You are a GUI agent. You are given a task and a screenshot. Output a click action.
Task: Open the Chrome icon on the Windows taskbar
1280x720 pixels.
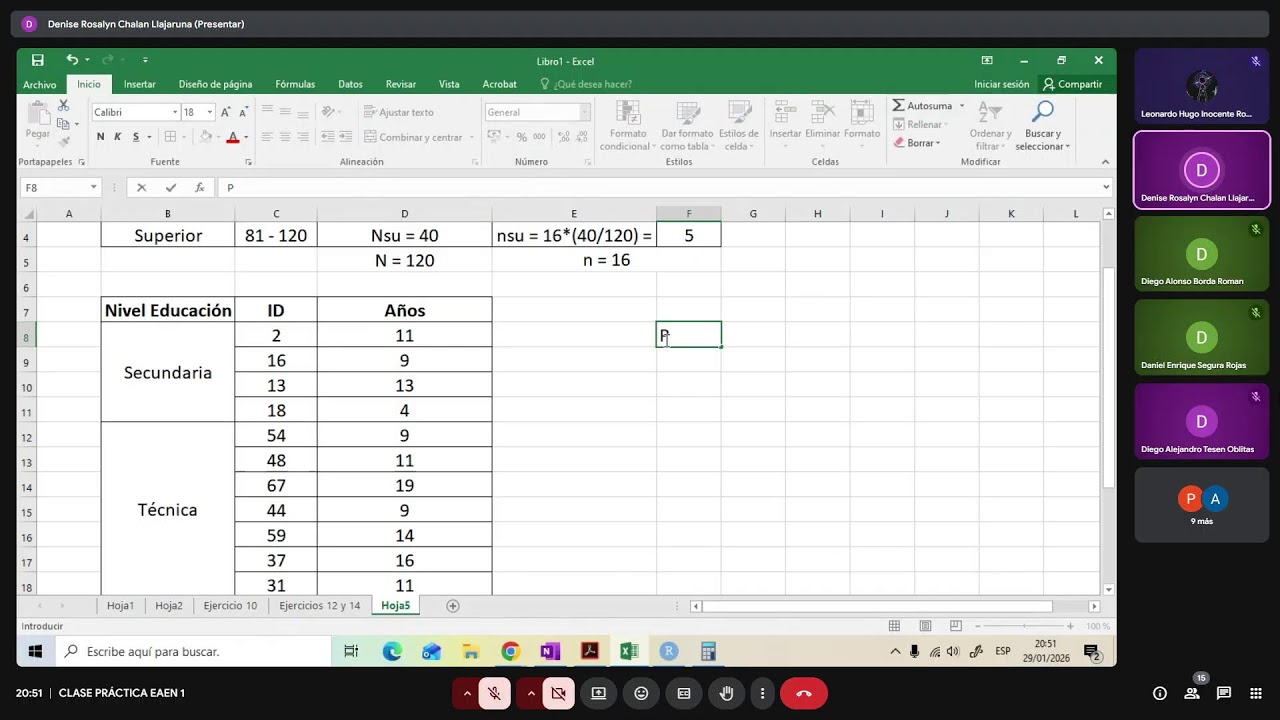[x=510, y=651]
